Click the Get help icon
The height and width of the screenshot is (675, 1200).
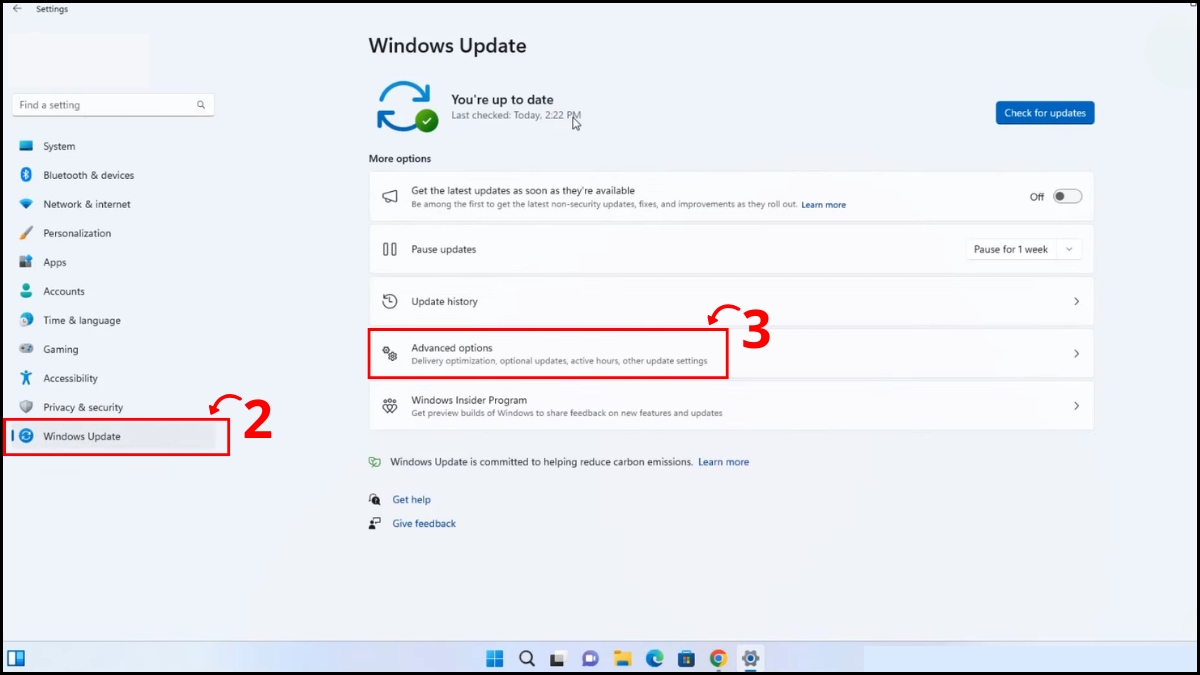coord(375,499)
